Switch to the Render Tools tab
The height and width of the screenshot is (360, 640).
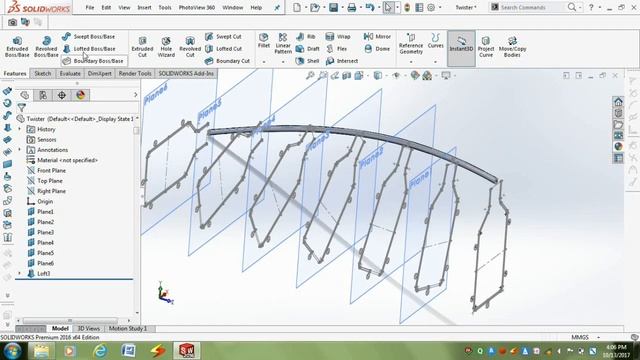tap(135, 73)
